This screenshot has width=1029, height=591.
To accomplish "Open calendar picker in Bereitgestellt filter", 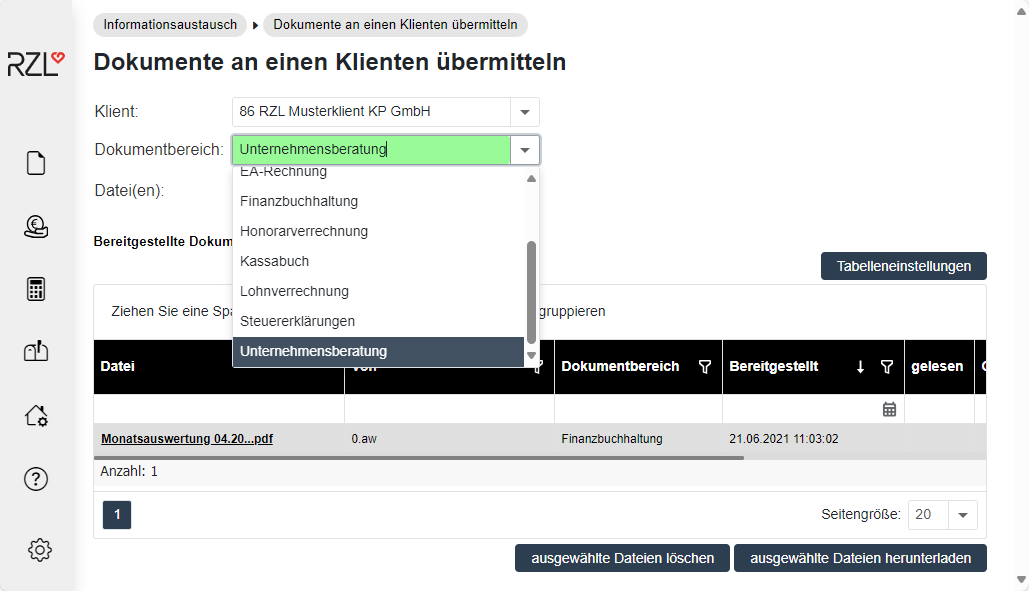I will point(889,409).
